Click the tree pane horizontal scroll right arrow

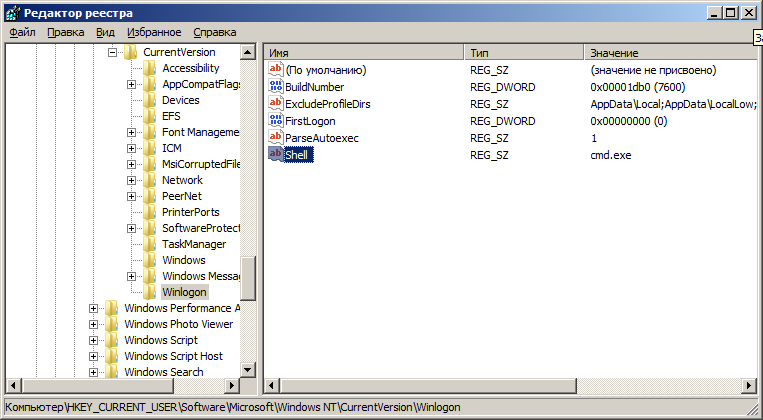(232, 386)
